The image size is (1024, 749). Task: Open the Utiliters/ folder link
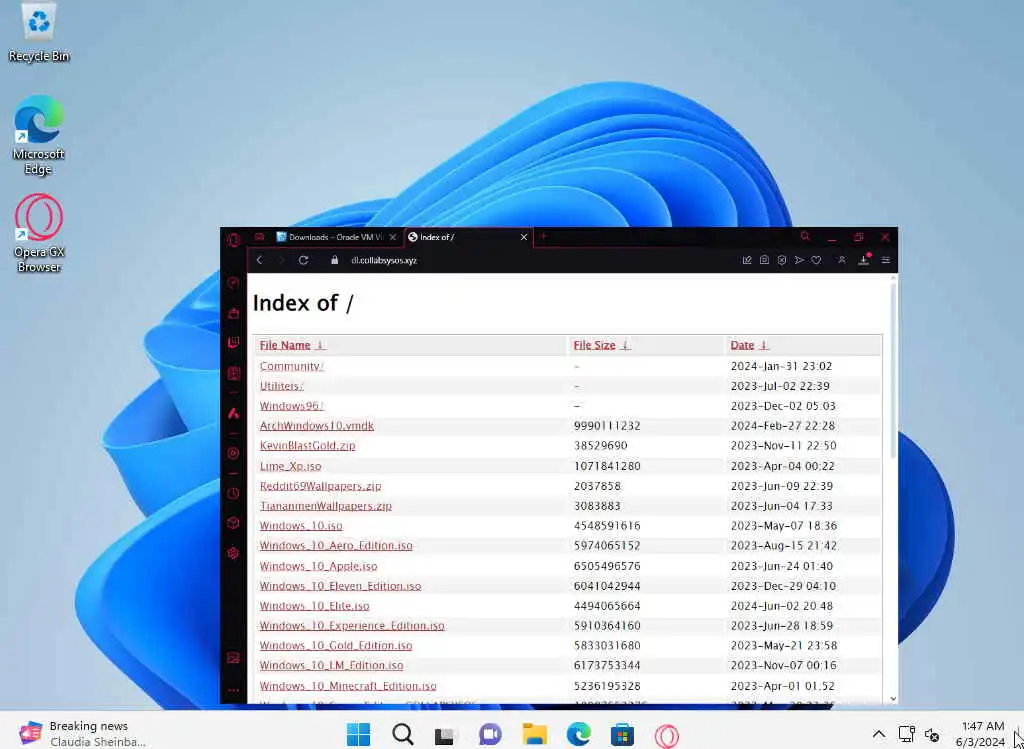coord(281,386)
